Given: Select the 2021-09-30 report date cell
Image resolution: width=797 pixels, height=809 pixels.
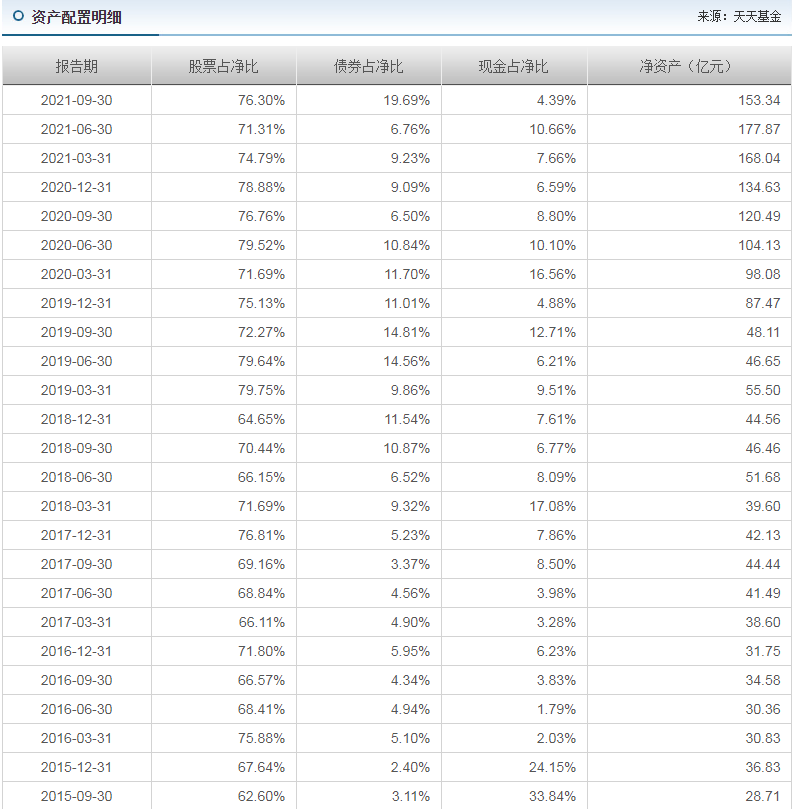Looking at the screenshot, I should (x=76, y=100).
